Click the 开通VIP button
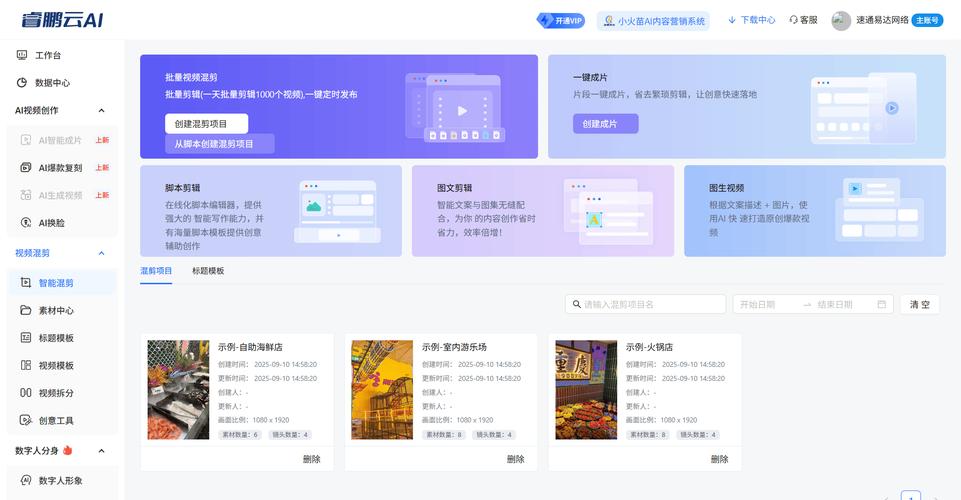This screenshot has width=961, height=500. (x=561, y=21)
